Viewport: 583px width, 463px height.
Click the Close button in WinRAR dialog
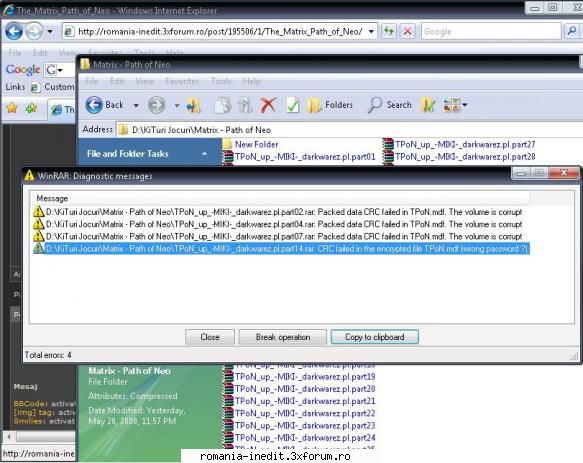point(210,337)
